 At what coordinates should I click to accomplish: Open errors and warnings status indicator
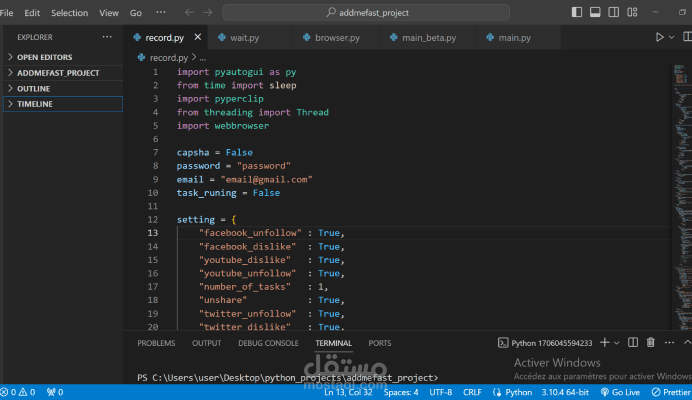pyautogui.click(x=18, y=392)
